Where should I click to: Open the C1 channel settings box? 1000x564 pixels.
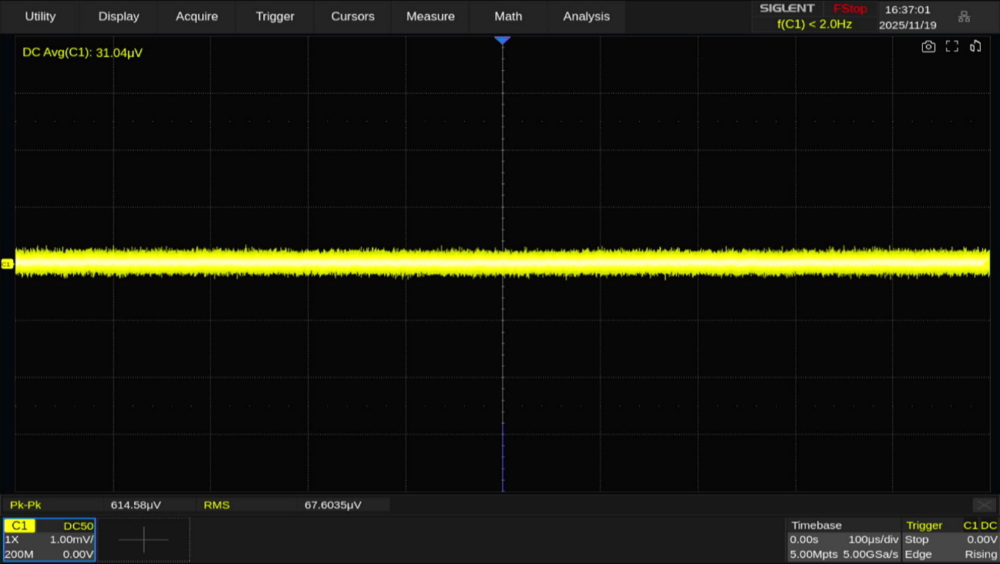click(49, 540)
